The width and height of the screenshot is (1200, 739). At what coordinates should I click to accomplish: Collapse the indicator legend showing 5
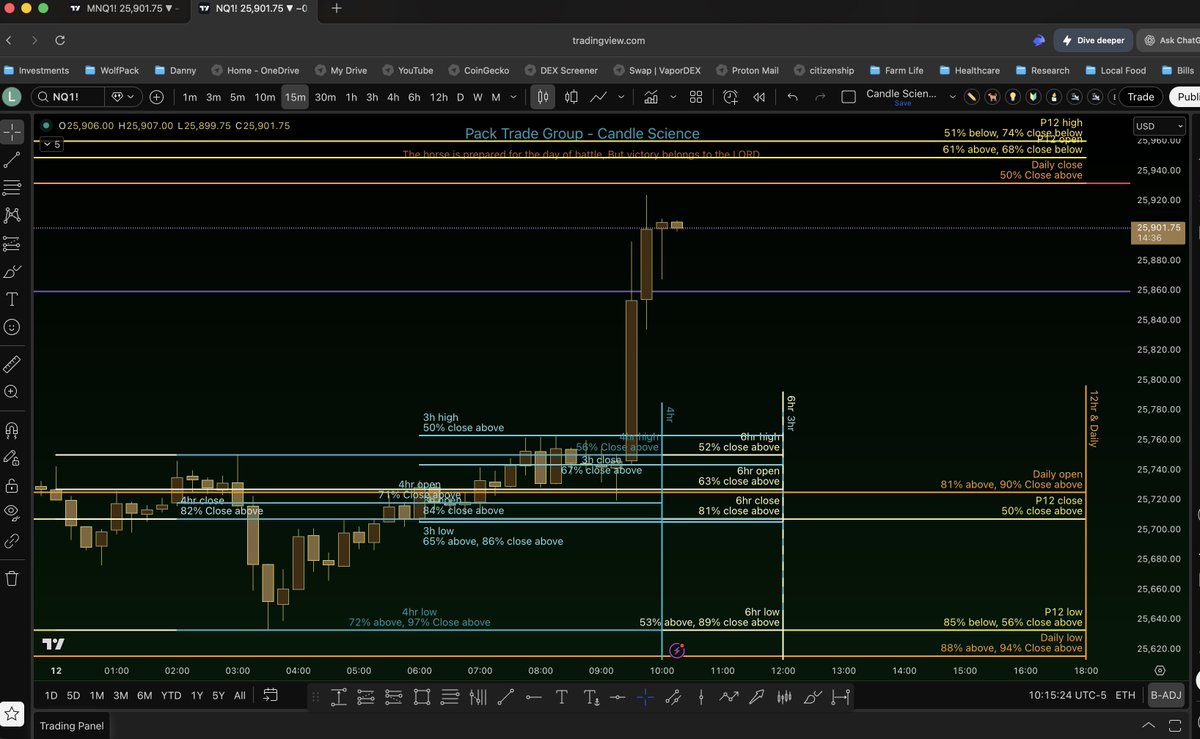pyautogui.click(x=50, y=144)
